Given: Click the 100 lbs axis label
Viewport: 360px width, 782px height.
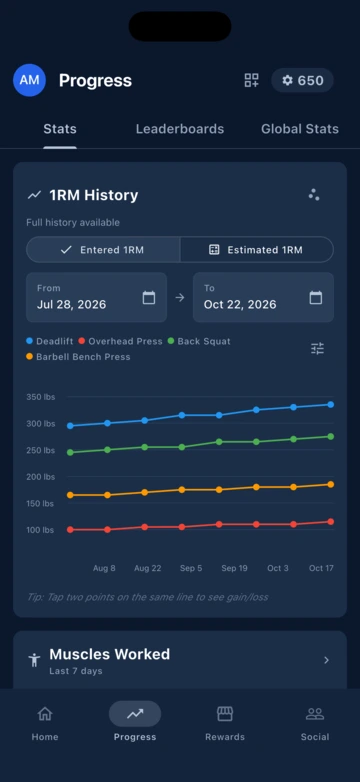Looking at the screenshot, I should (x=40, y=530).
